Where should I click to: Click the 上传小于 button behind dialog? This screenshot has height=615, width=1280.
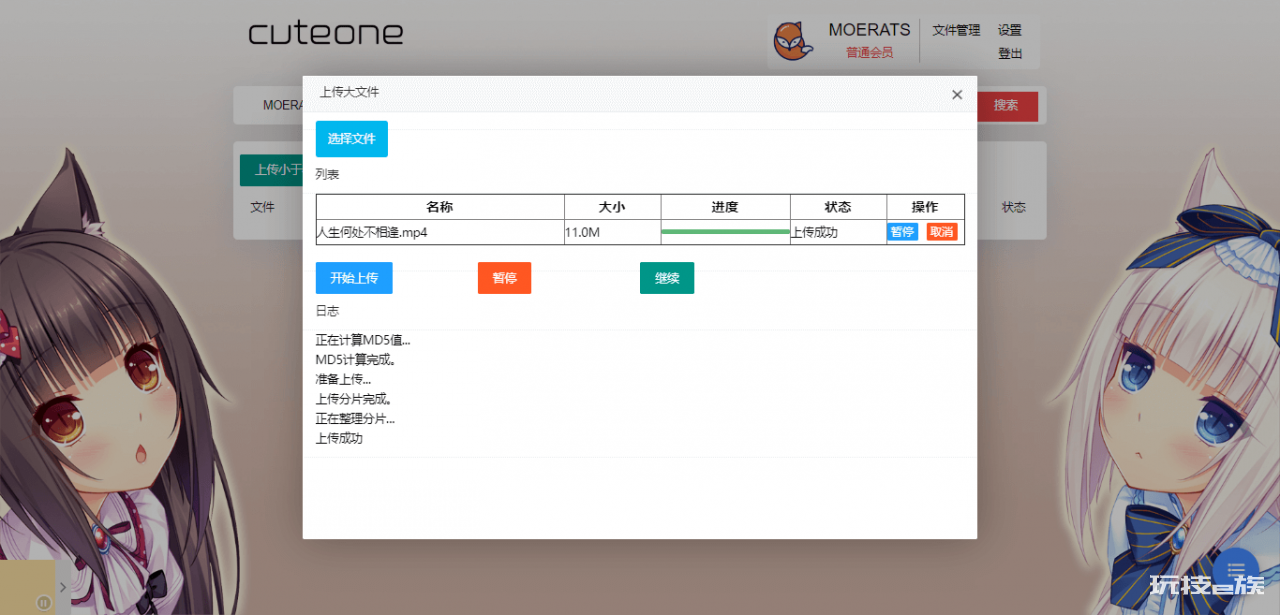(271, 170)
